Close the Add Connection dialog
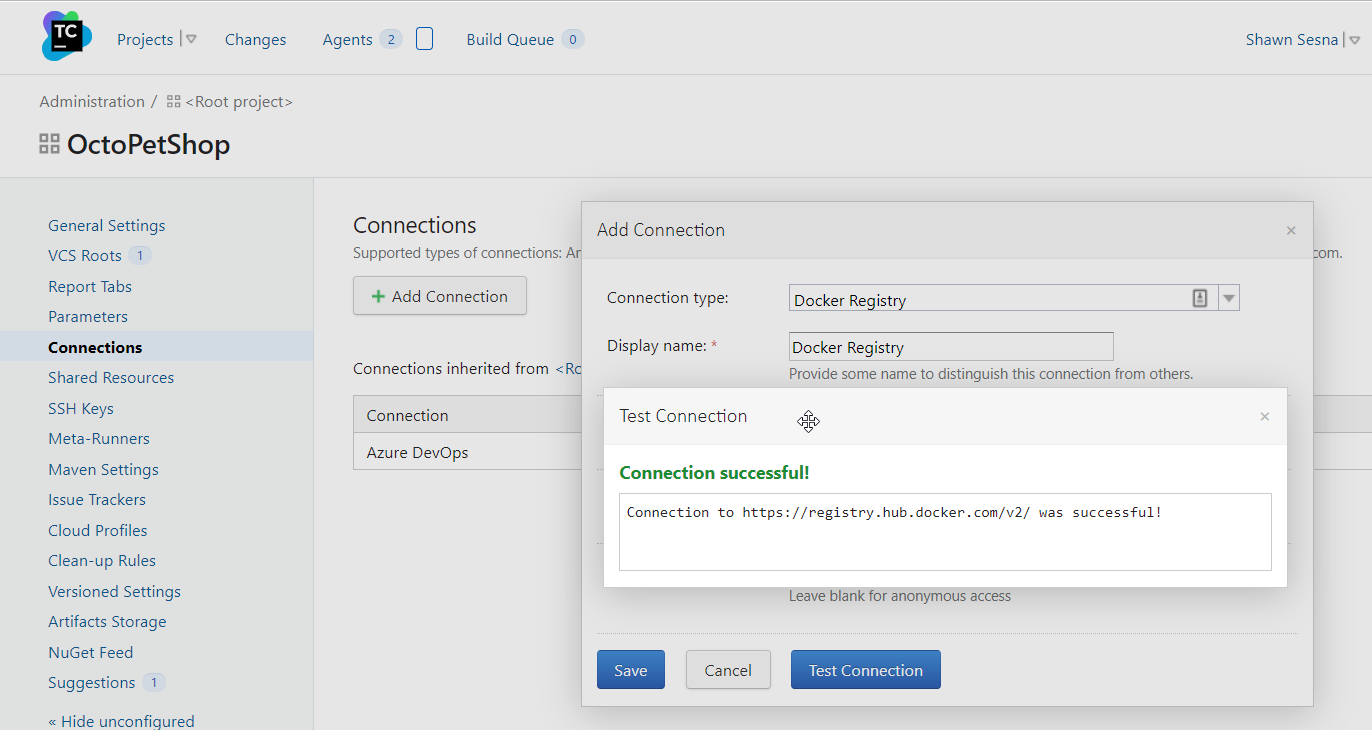1372x730 pixels. [x=1290, y=231]
